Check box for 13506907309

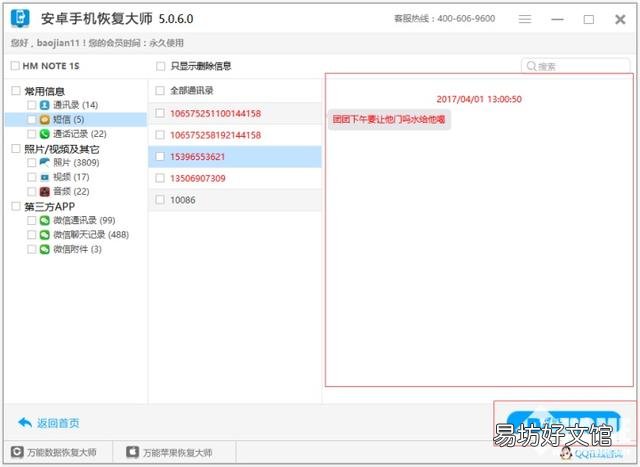pyautogui.click(x=160, y=178)
